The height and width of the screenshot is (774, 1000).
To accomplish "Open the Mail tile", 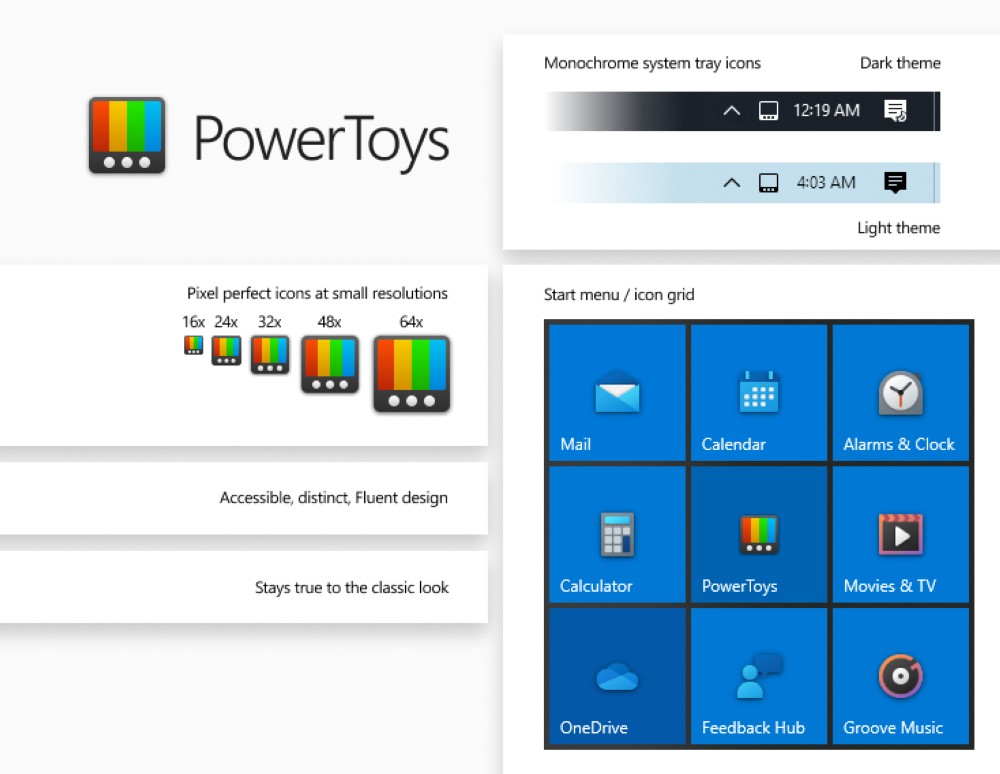I will coord(617,393).
